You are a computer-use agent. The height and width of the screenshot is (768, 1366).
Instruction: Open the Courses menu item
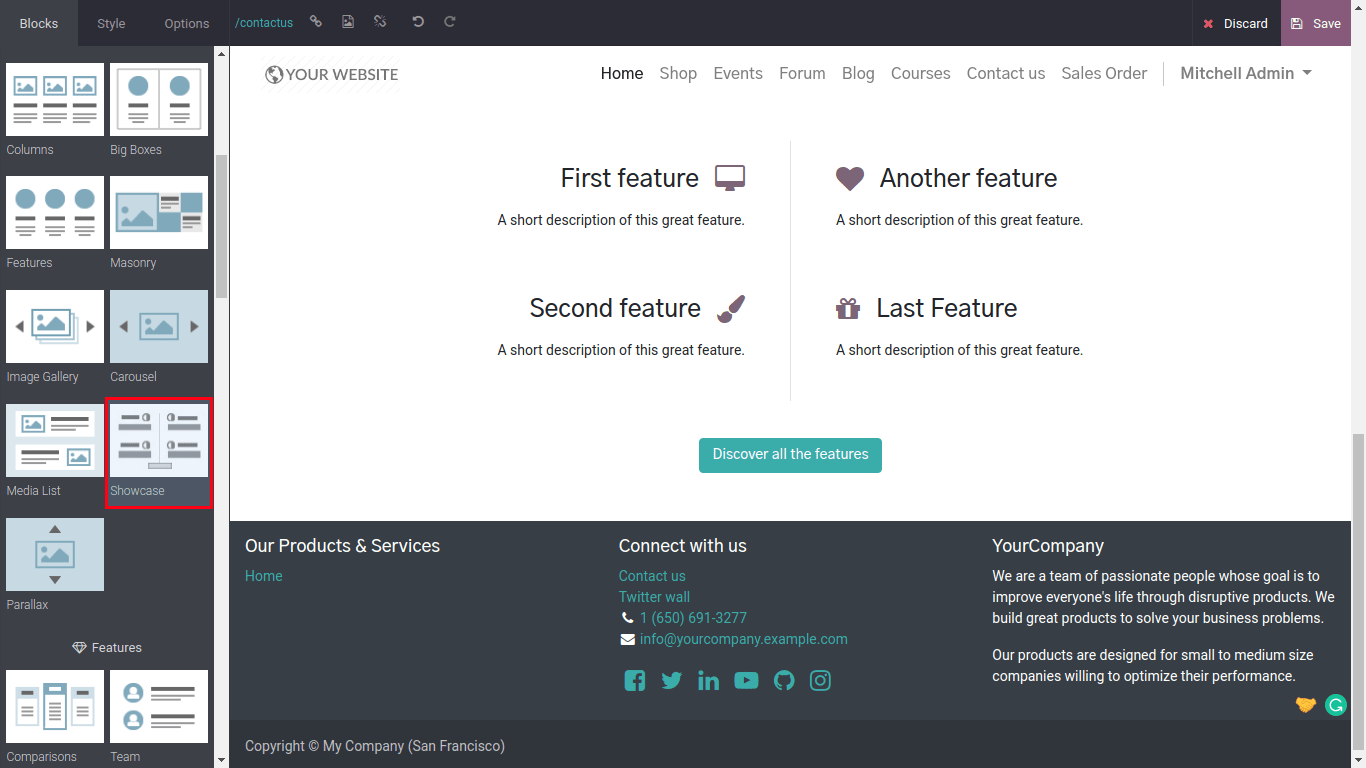(x=921, y=73)
